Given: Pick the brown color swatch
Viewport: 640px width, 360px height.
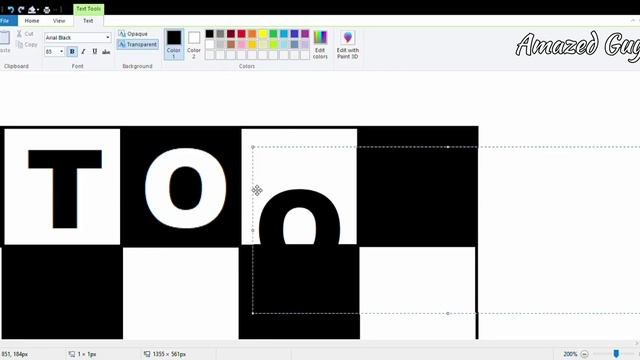Looking at the screenshot, I should tap(231, 44).
